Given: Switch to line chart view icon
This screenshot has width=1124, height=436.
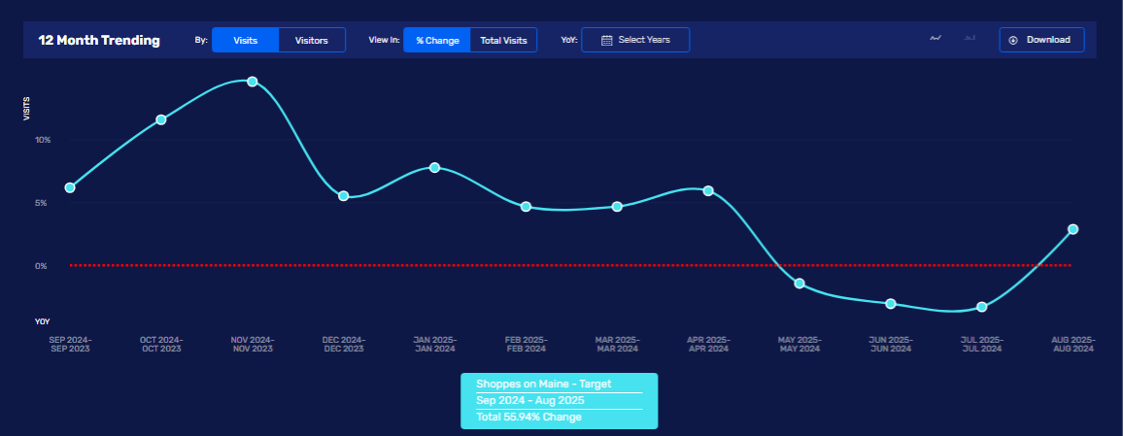Looking at the screenshot, I should pyautogui.click(x=936, y=38).
